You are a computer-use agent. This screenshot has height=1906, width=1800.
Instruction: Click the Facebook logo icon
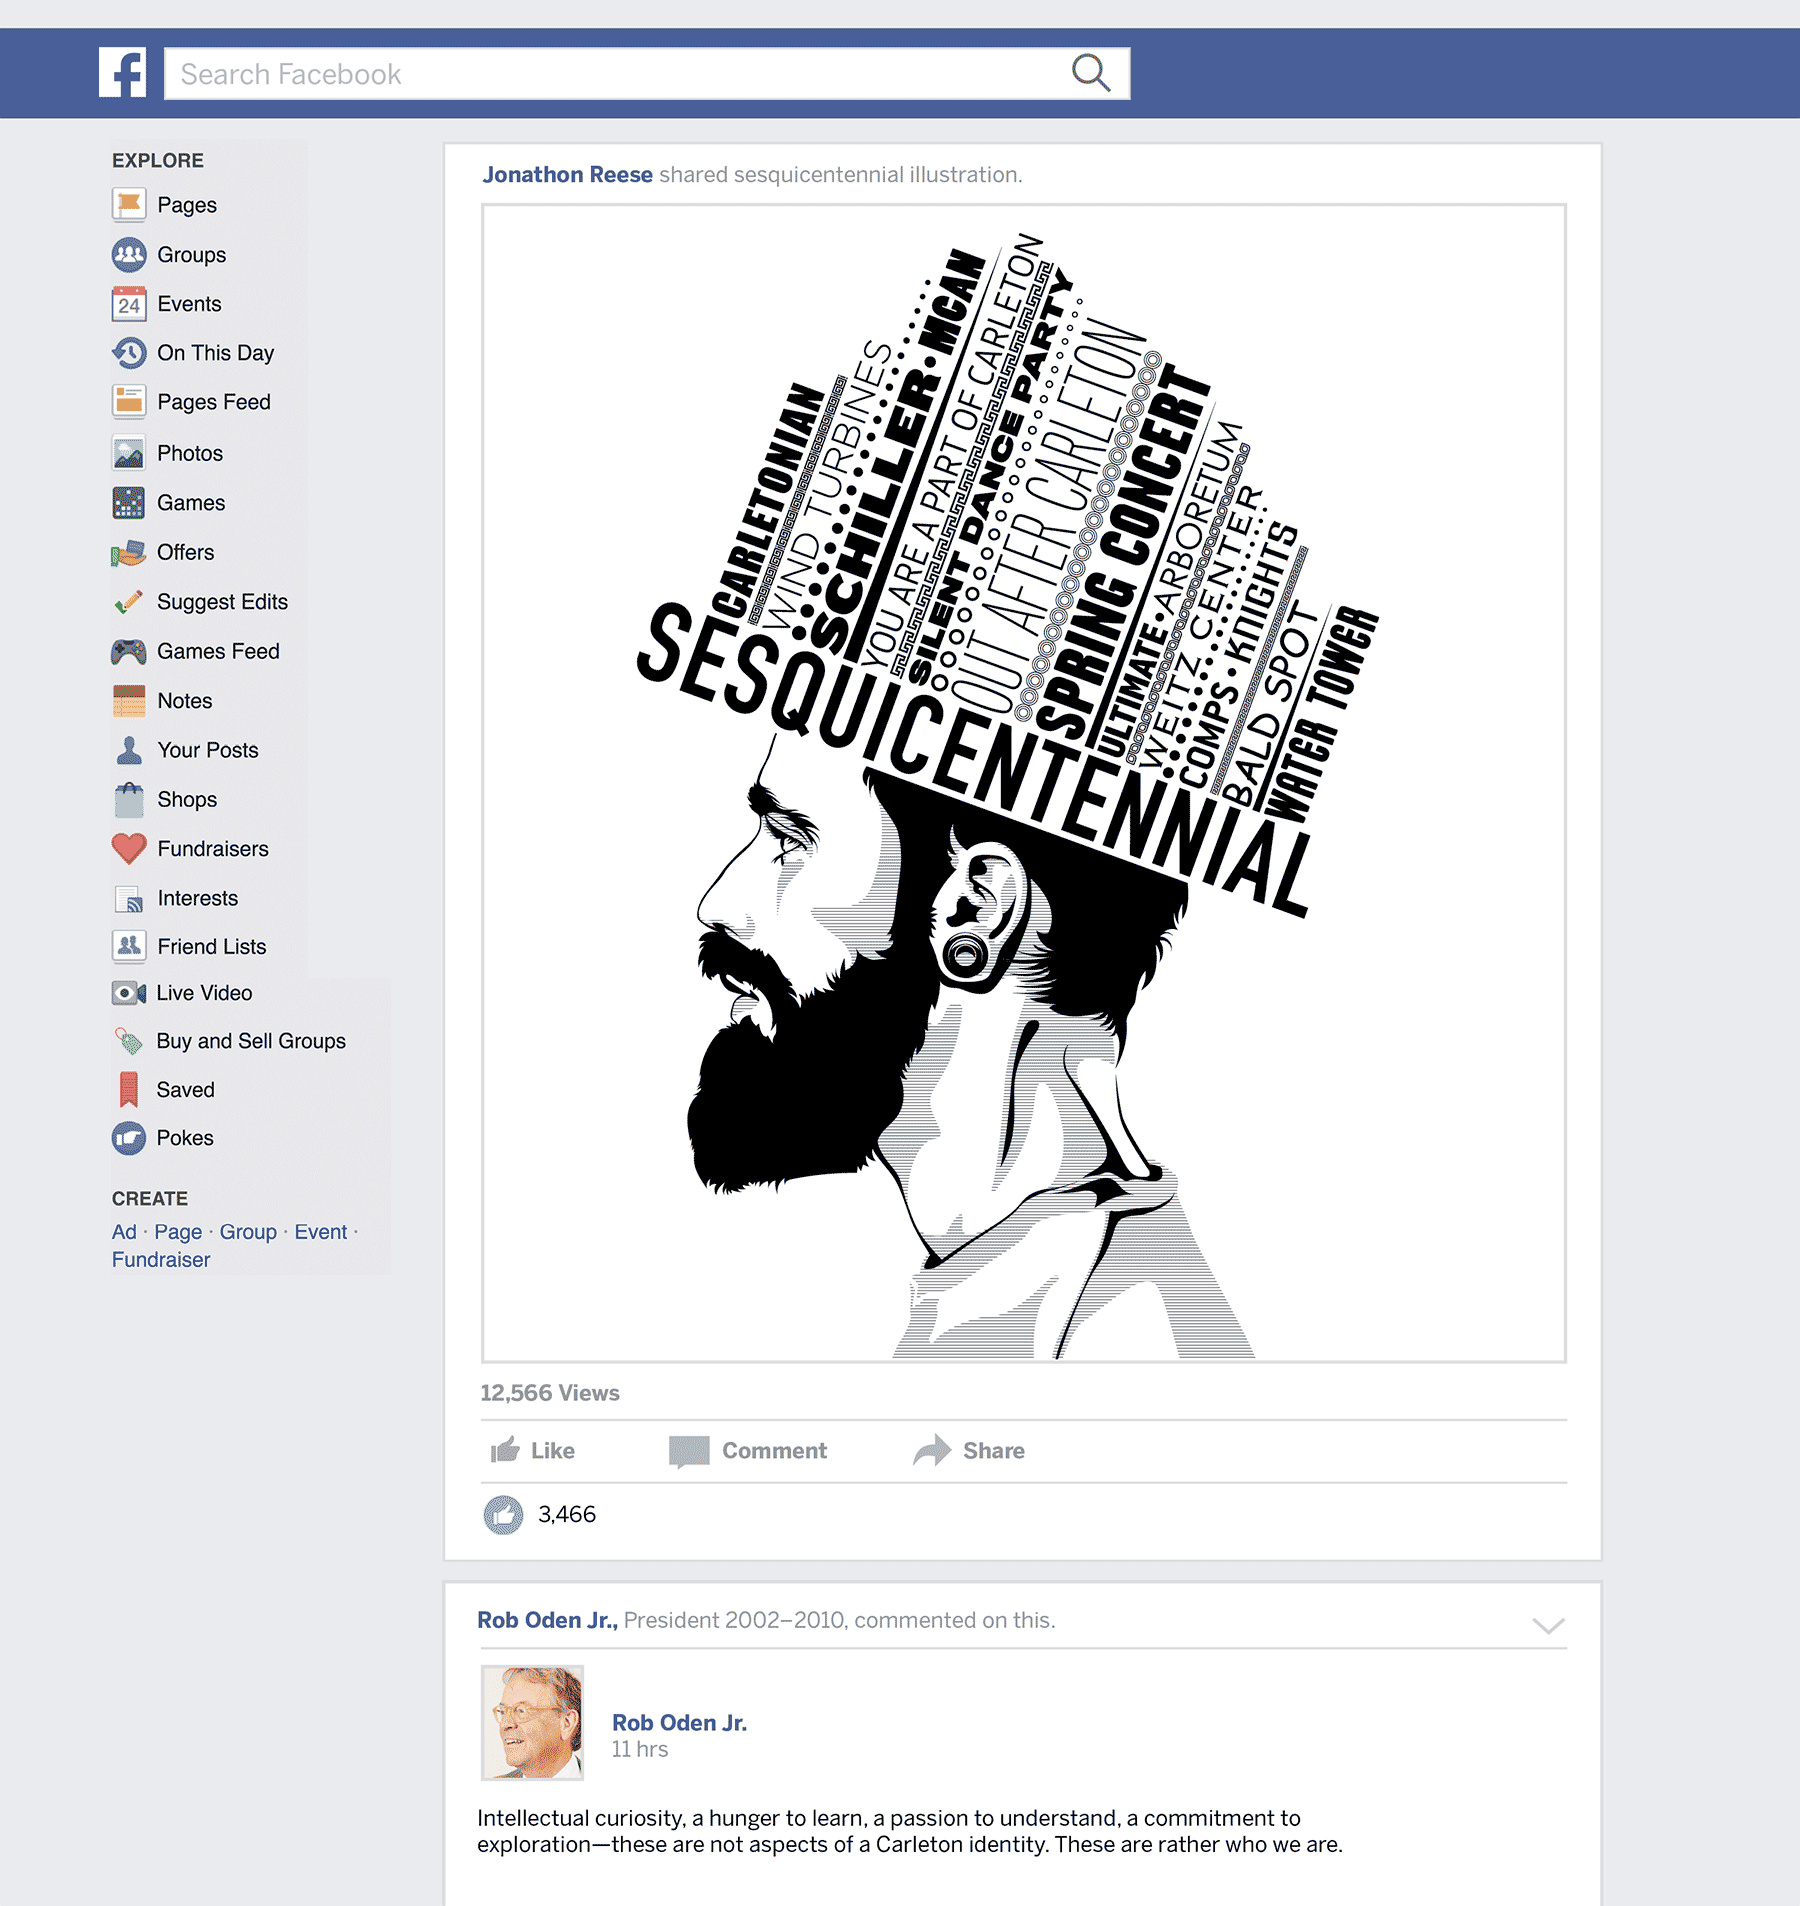click(x=123, y=73)
